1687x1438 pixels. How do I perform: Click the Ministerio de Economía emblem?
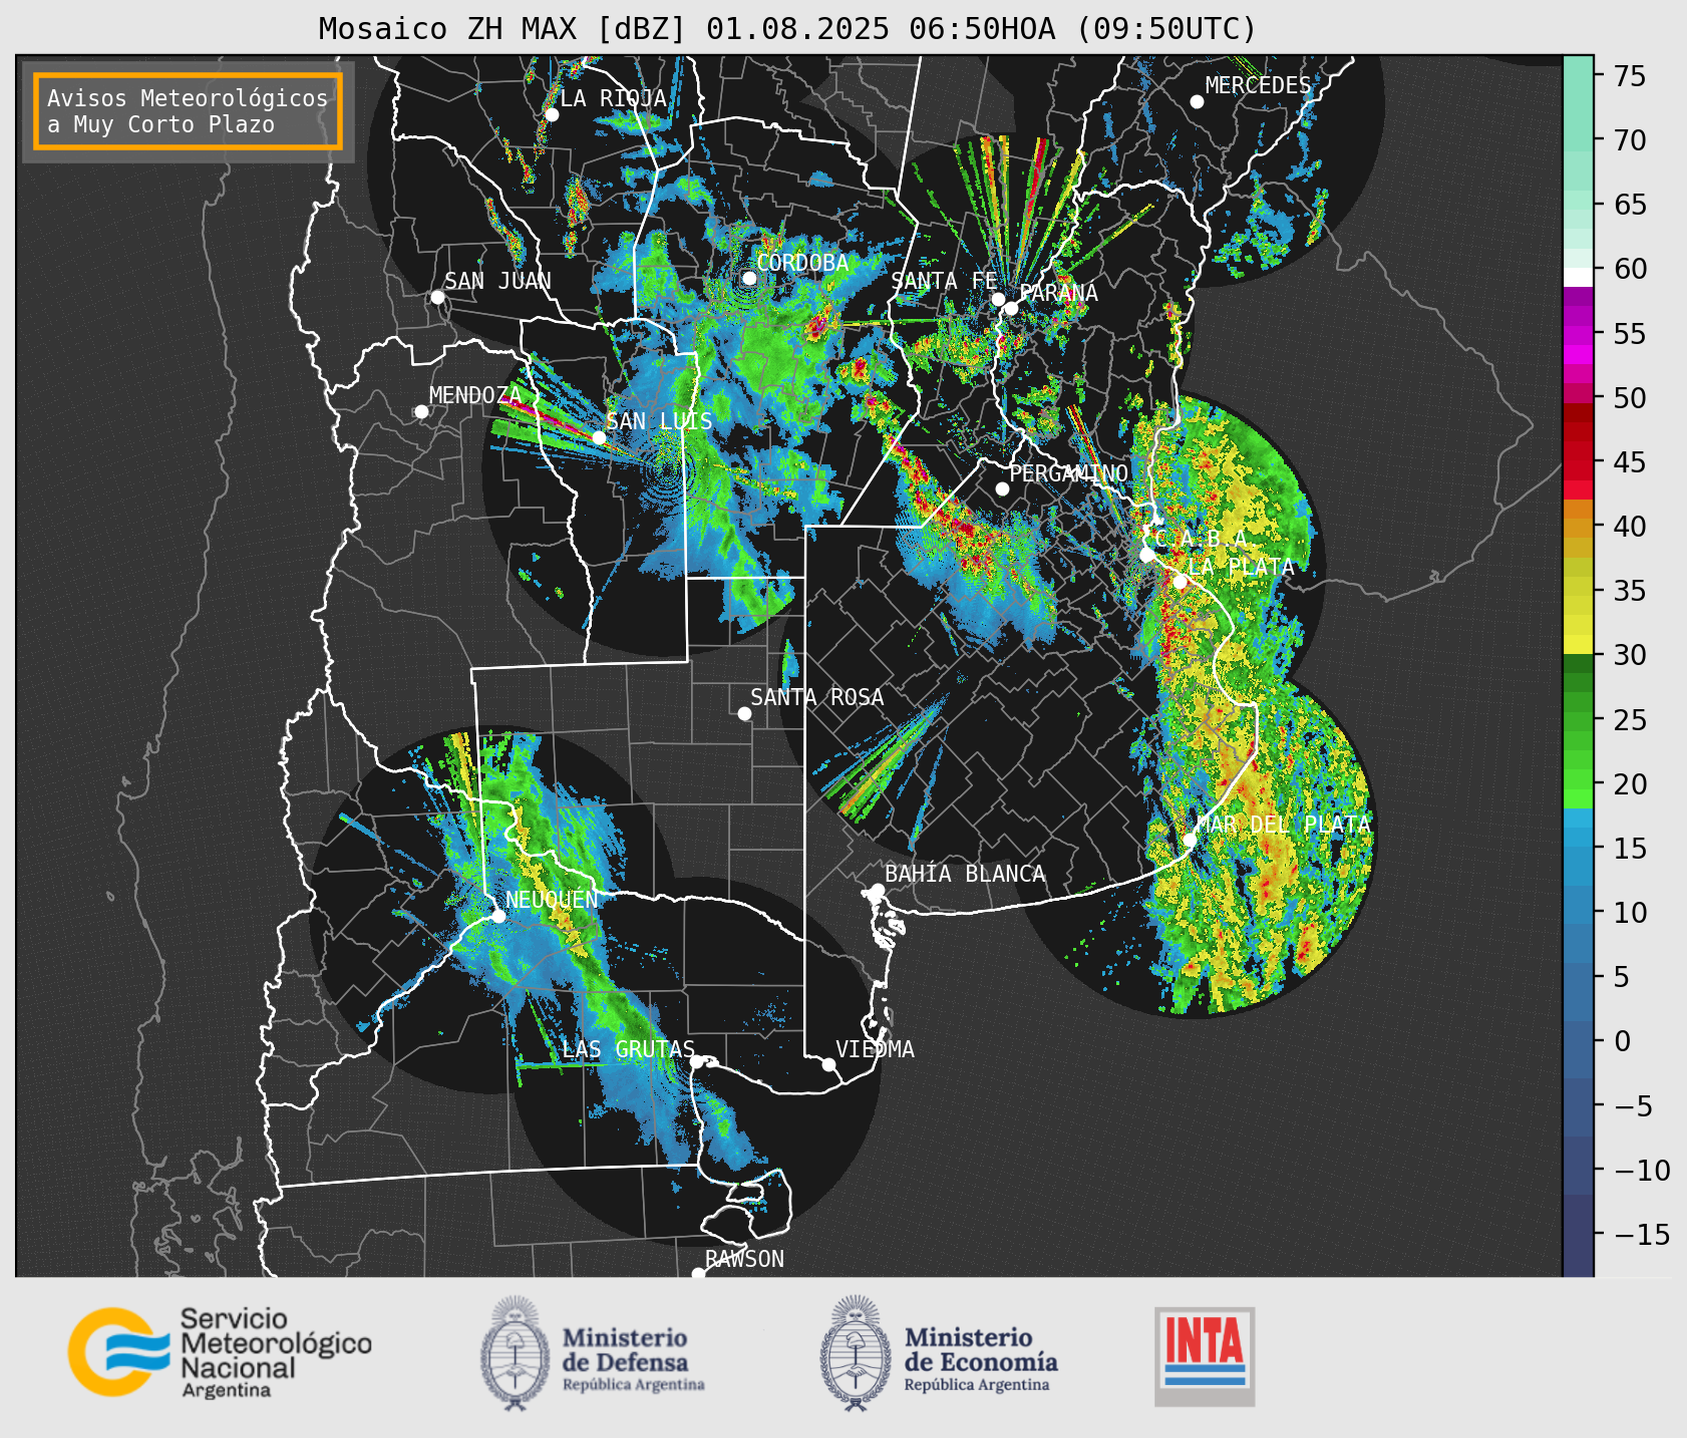click(x=855, y=1353)
